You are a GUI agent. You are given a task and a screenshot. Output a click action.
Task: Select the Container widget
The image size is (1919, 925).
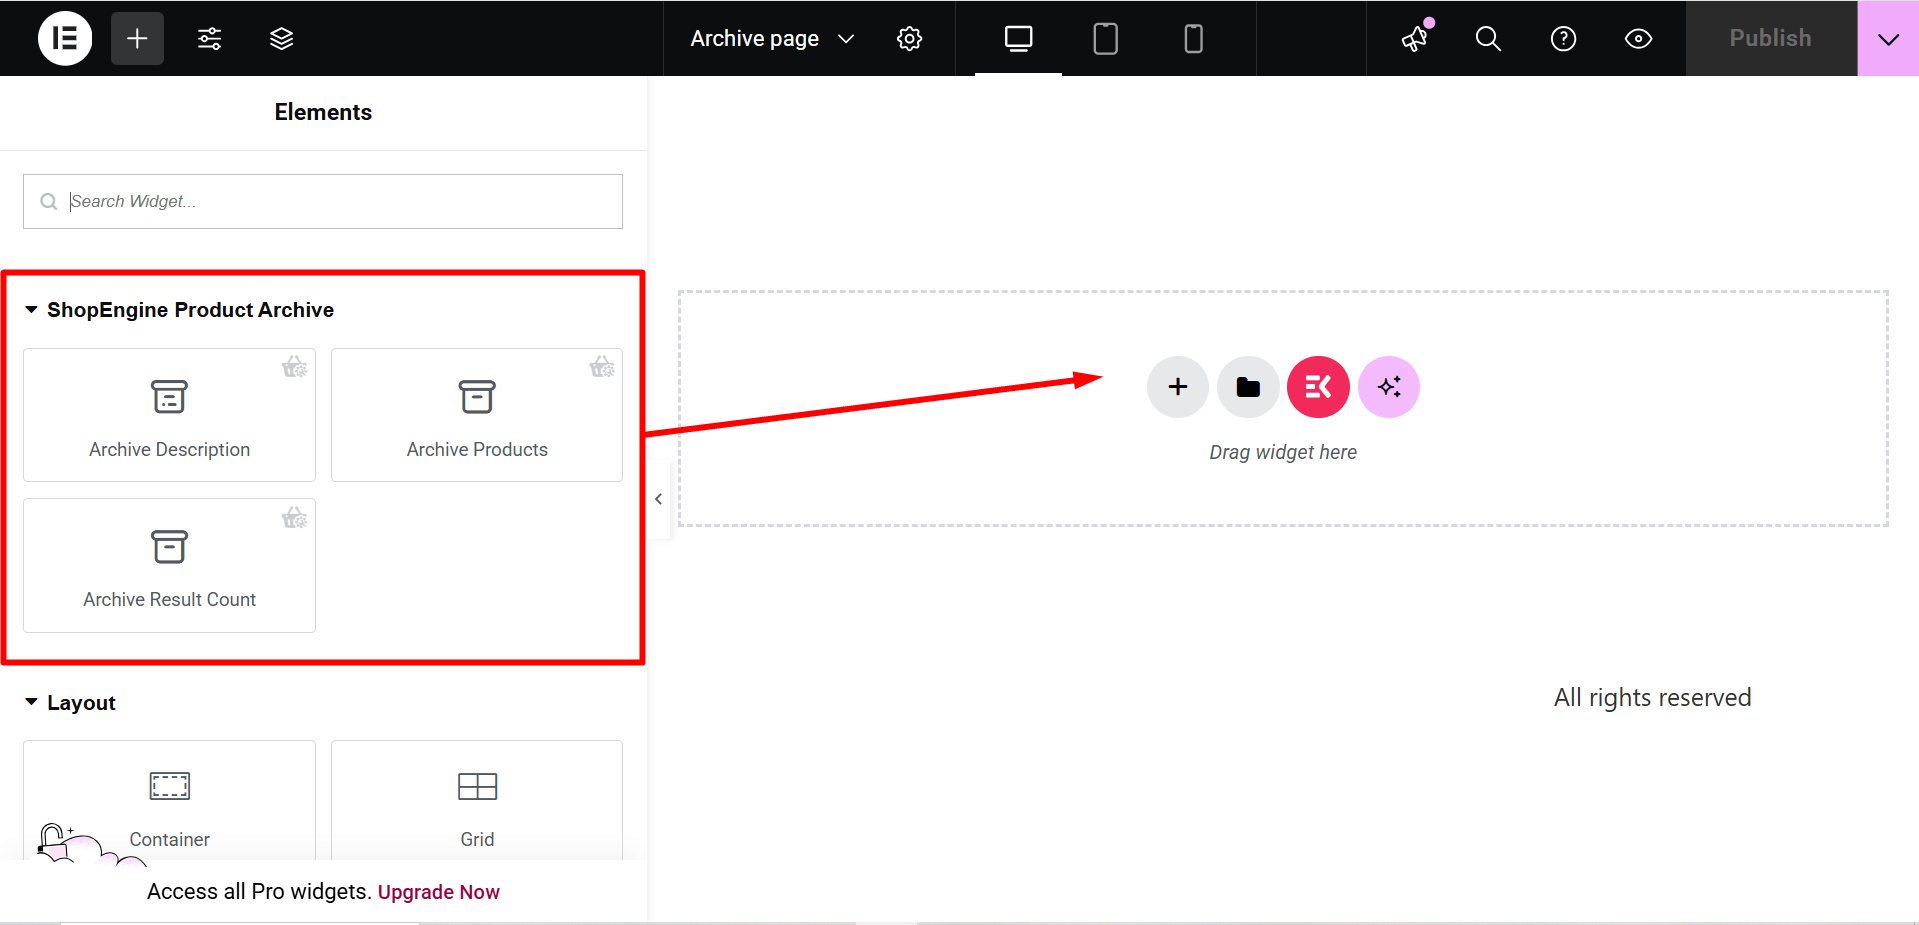pos(169,800)
